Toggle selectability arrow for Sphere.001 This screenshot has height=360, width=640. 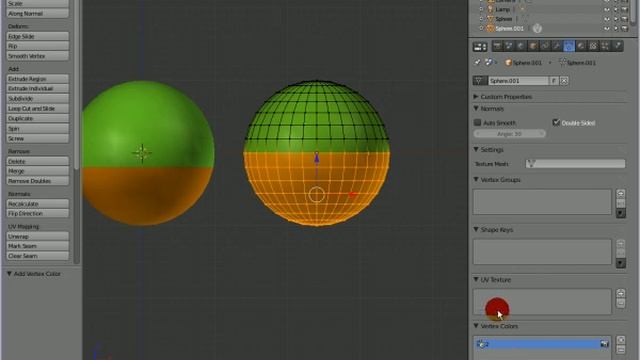click(616, 29)
